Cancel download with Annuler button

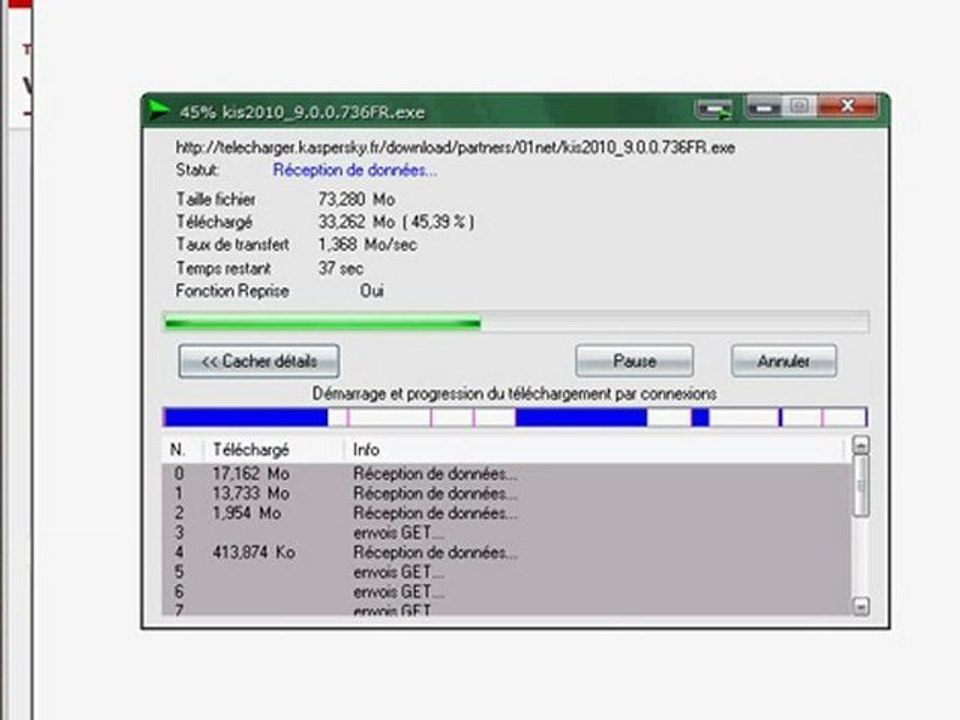tap(784, 361)
